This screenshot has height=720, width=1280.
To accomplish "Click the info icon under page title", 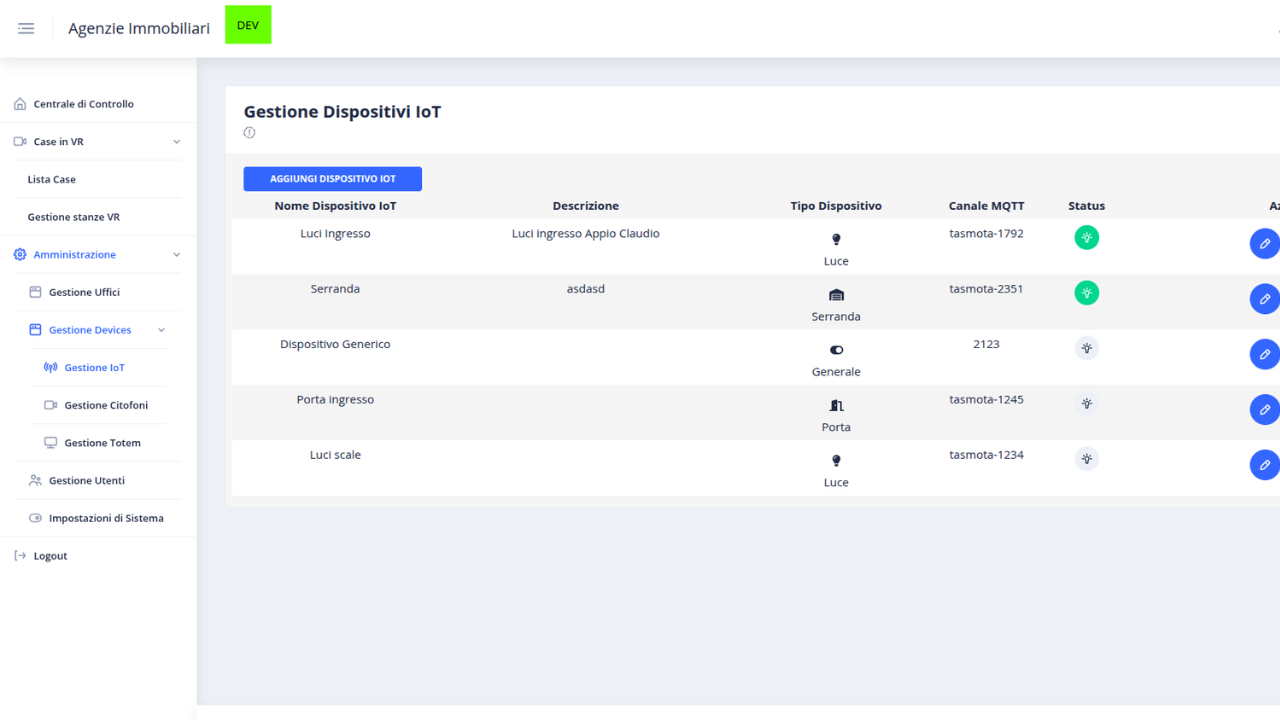I will point(250,133).
